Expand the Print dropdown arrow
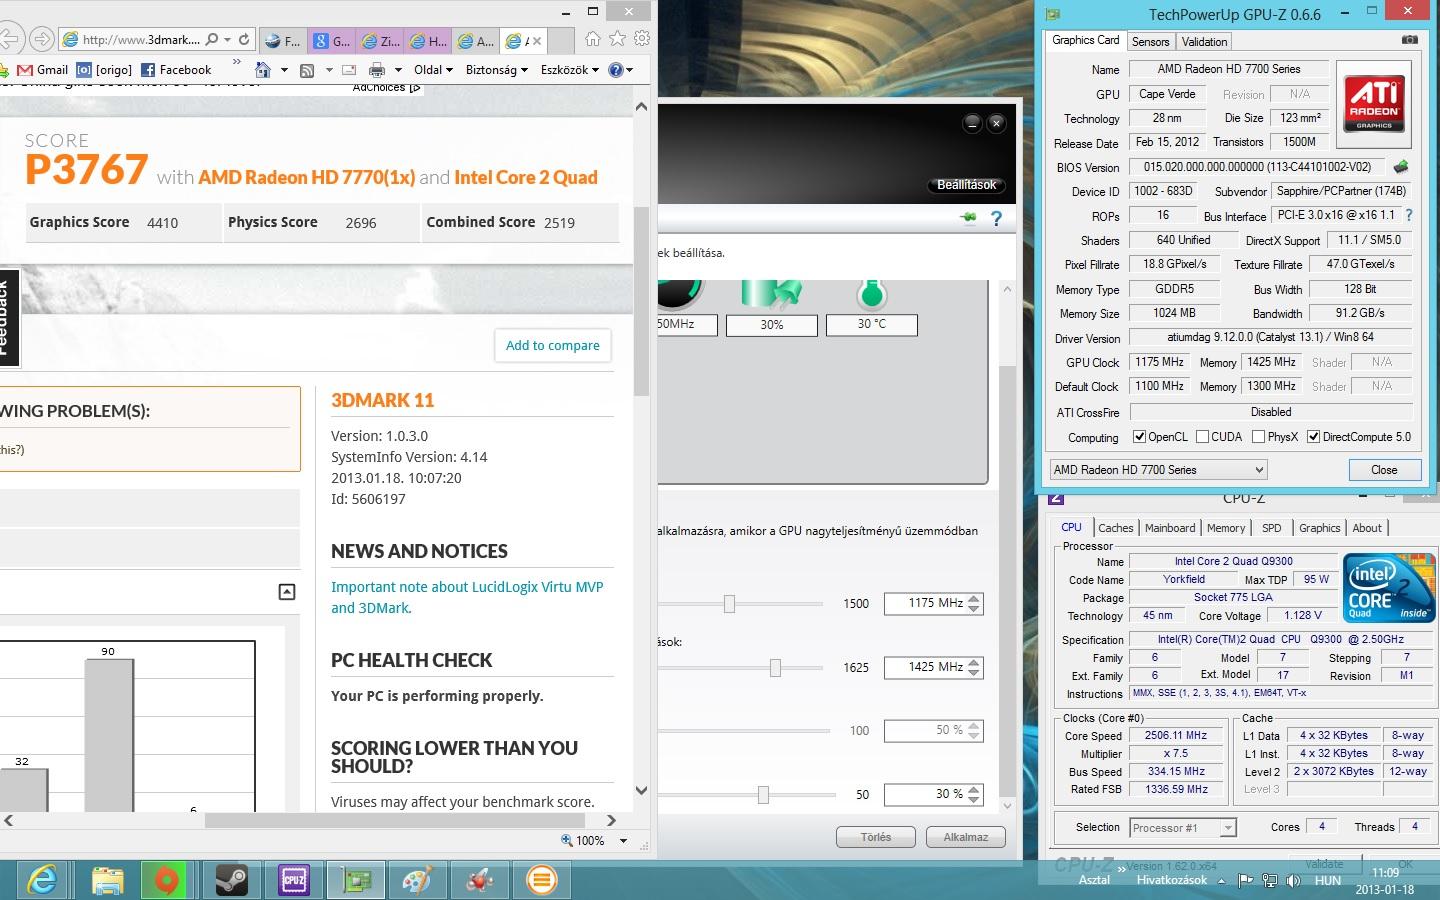1440x900 pixels. click(398, 70)
